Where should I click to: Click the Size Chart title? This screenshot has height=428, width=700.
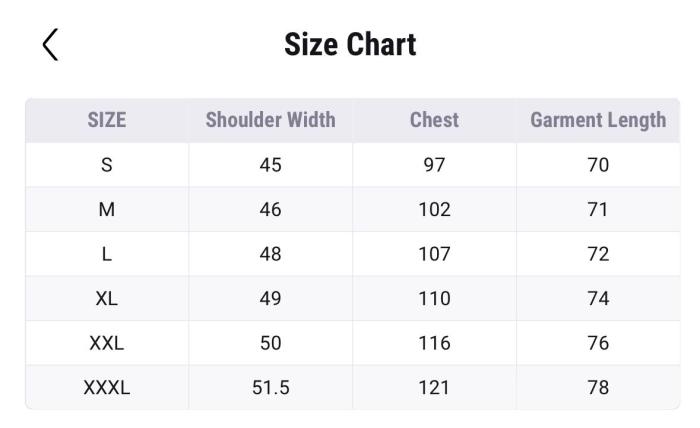[x=350, y=44]
